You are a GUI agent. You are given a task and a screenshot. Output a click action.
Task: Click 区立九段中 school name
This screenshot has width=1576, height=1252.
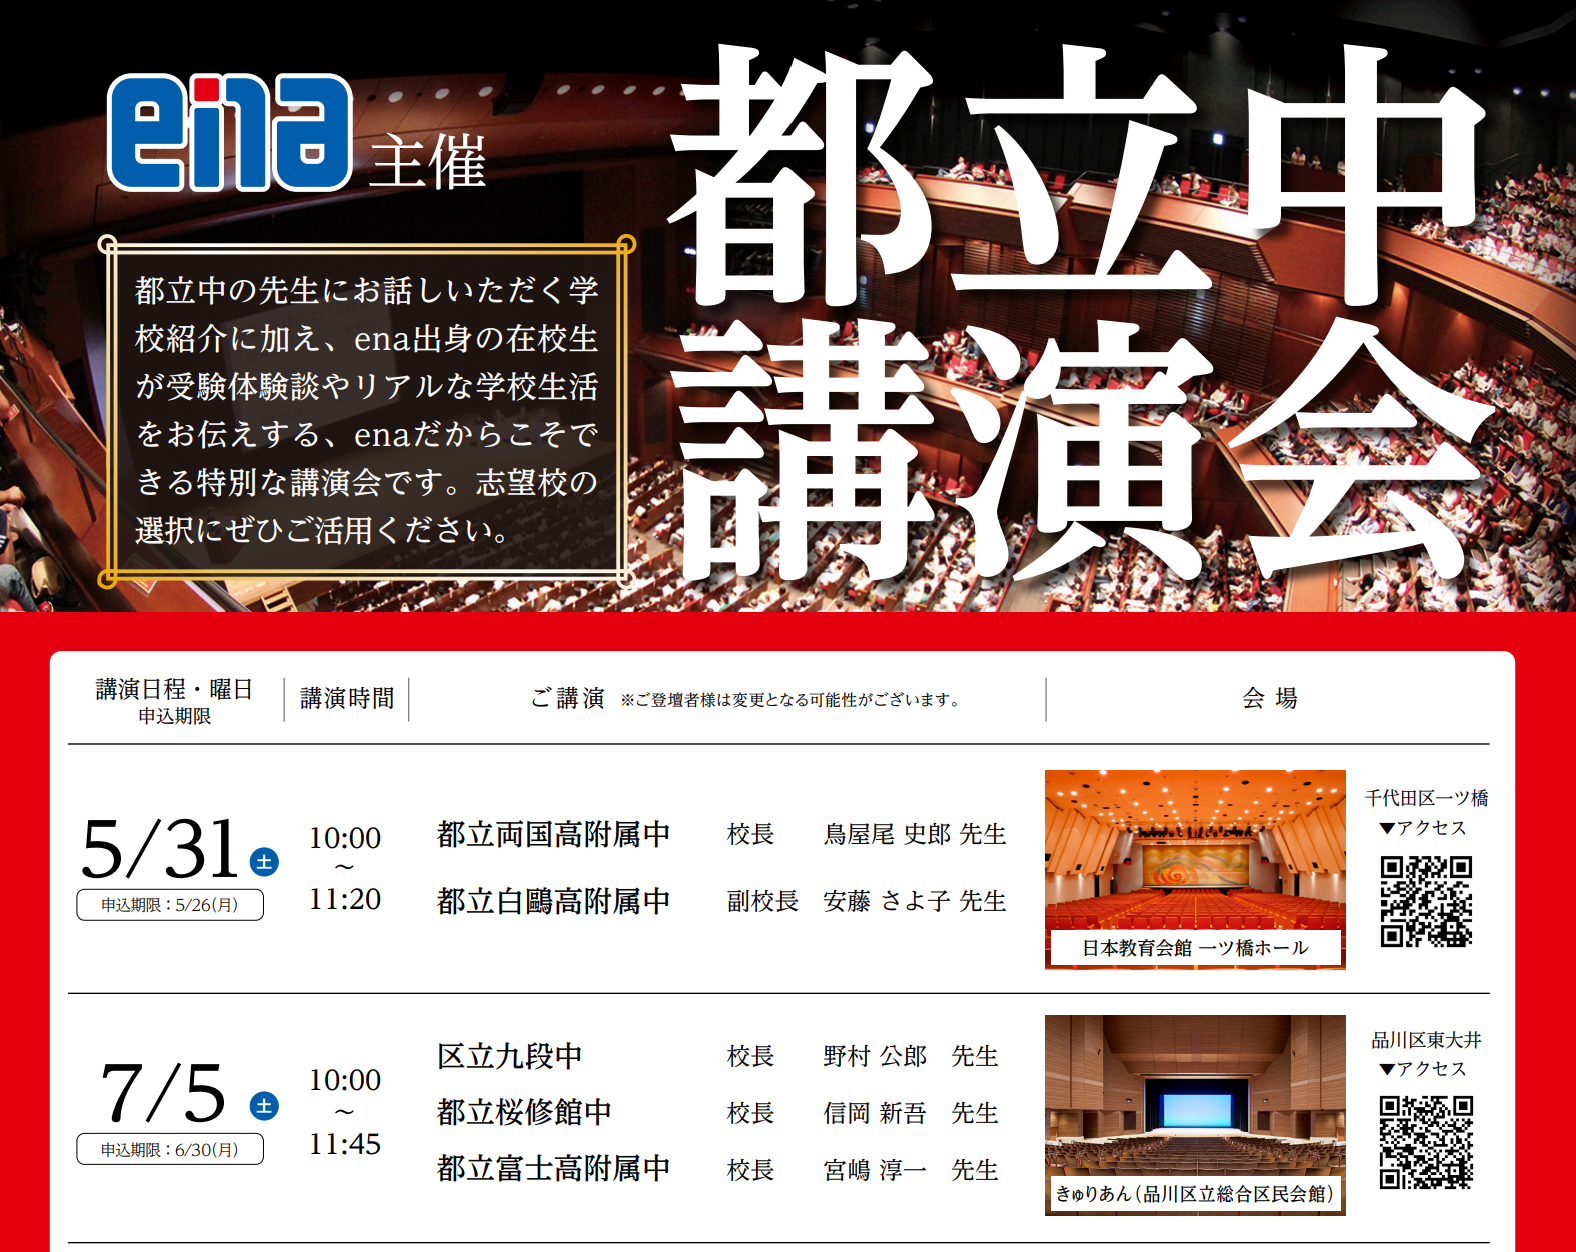pos(509,1056)
